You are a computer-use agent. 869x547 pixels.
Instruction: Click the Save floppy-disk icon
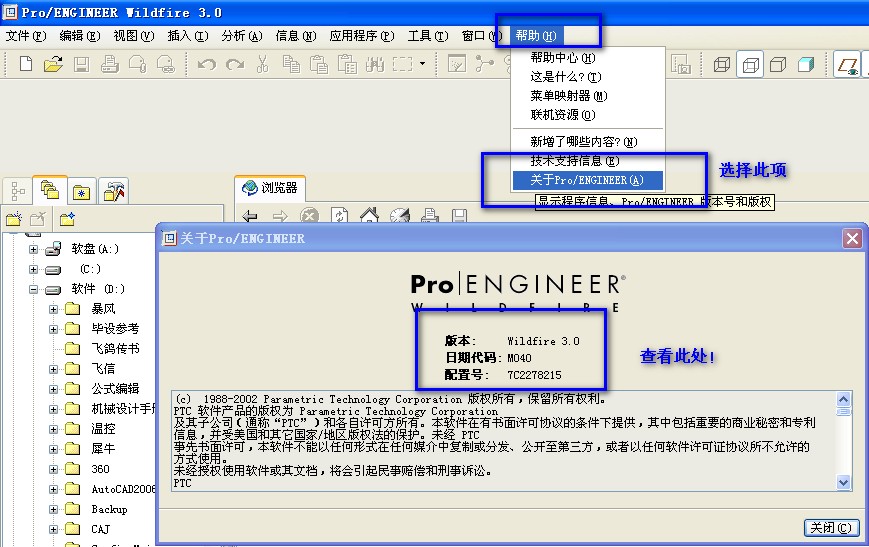[x=81, y=64]
